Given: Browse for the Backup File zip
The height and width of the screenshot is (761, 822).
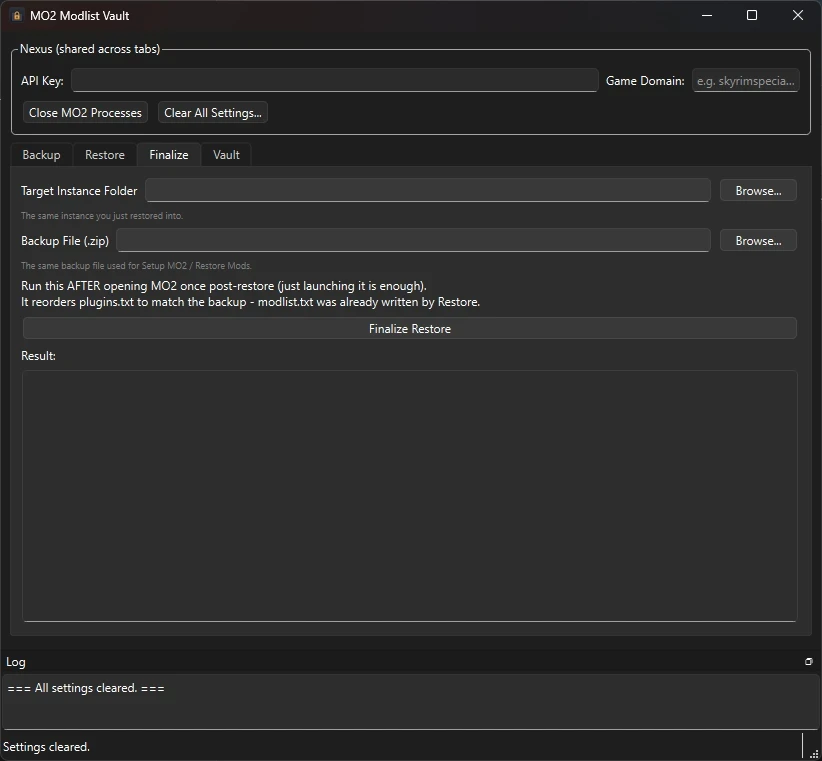Looking at the screenshot, I should pos(758,241).
